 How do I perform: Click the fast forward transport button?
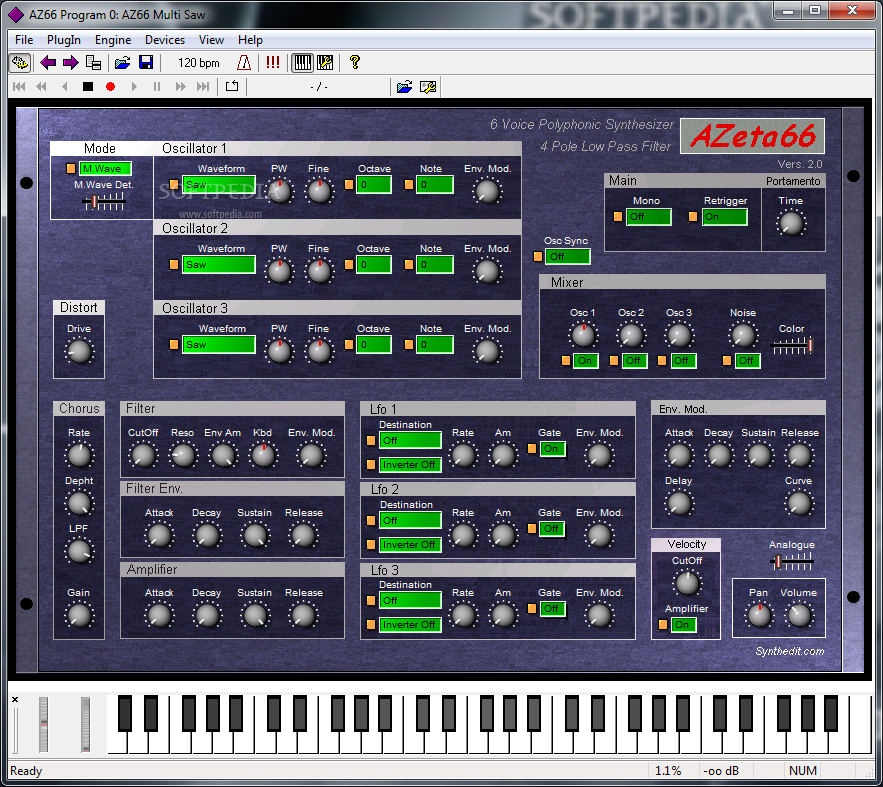(180, 87)
